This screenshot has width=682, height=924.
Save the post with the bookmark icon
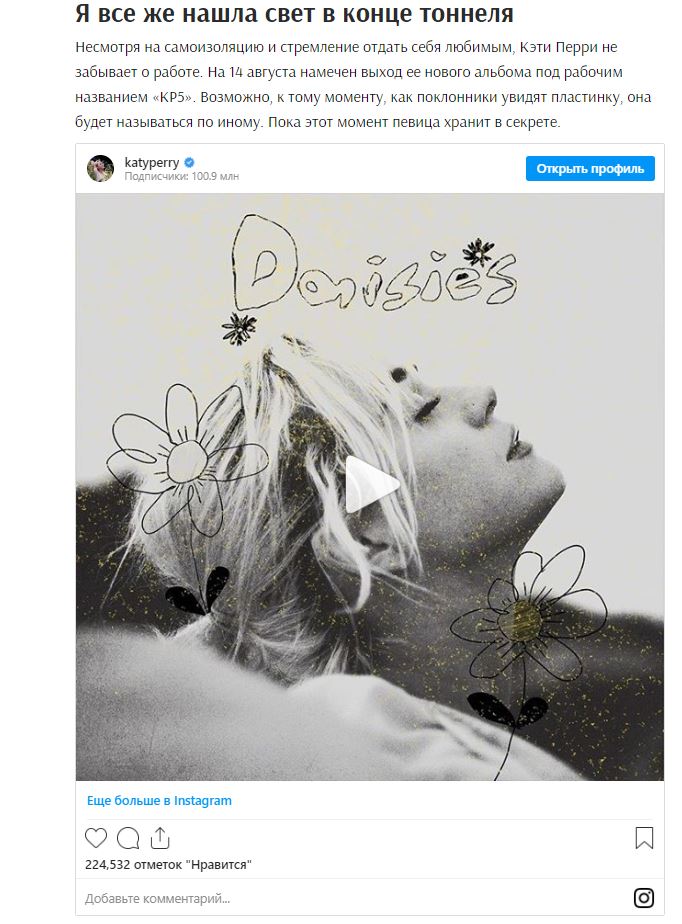[x=644, y=837]
